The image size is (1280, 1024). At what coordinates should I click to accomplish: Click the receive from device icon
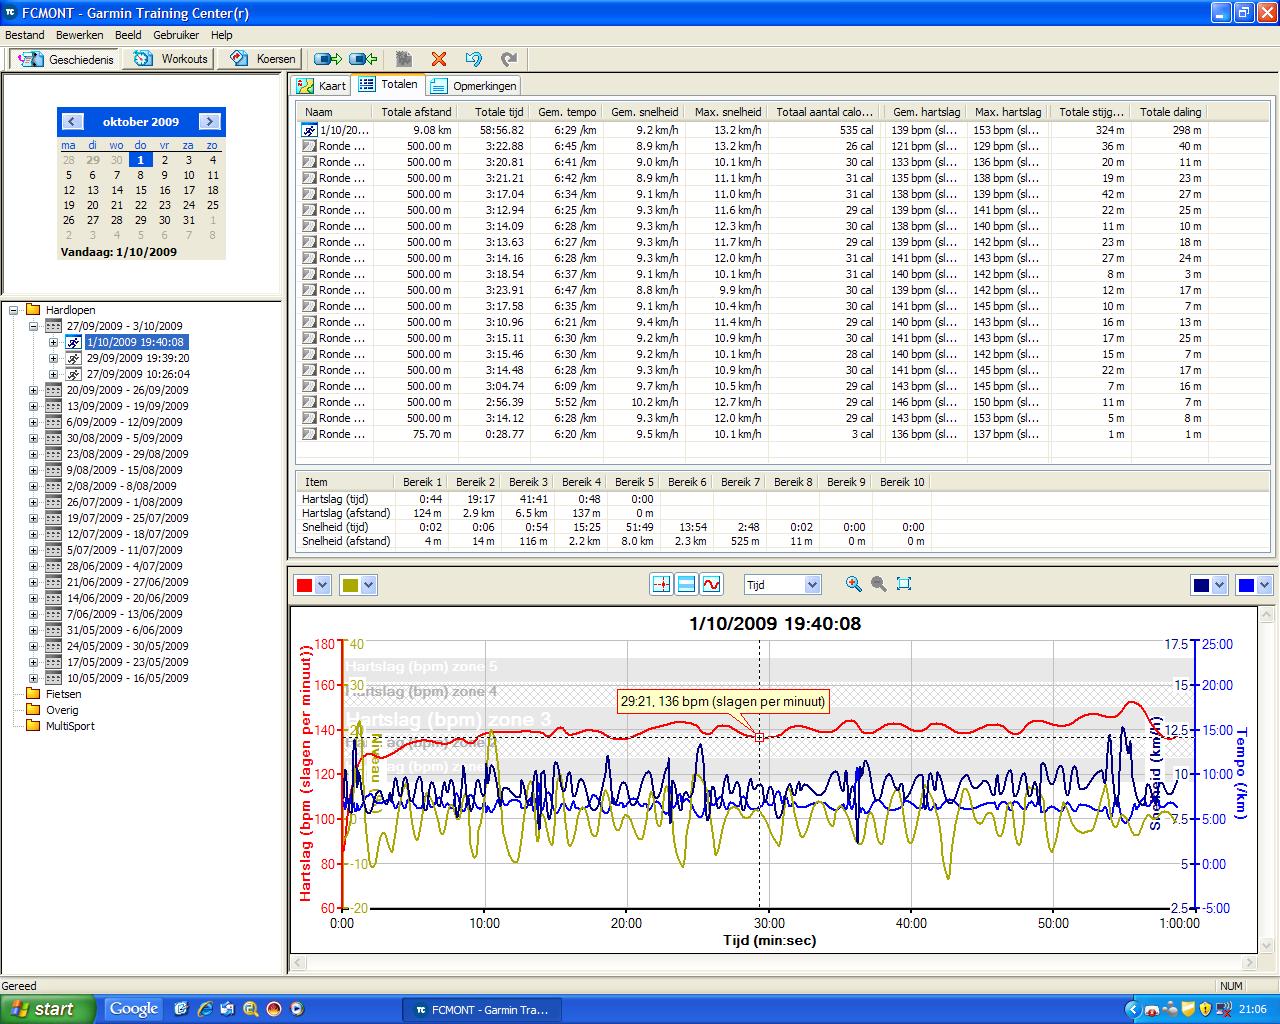click(363, 59)
